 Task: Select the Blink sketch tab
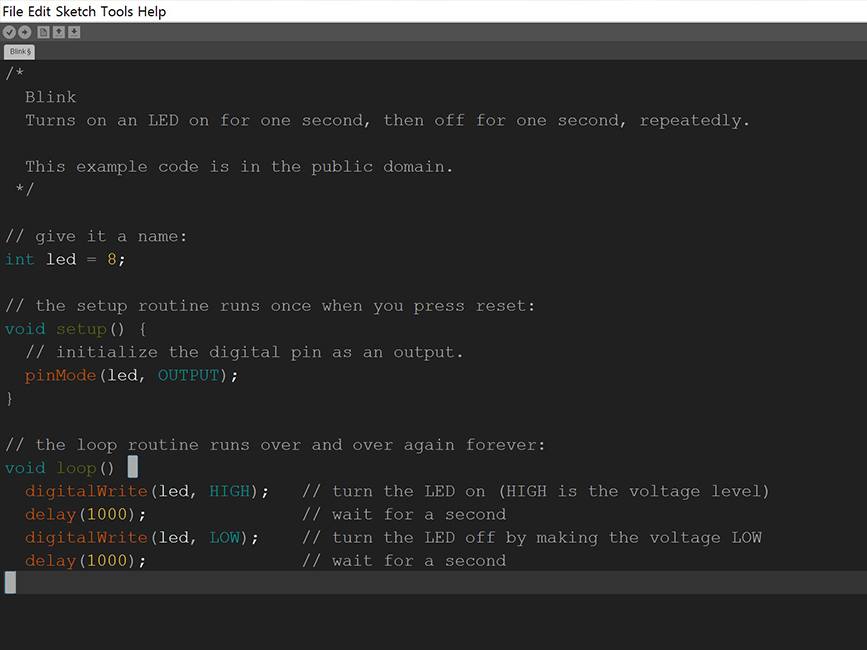pos(19,51)
